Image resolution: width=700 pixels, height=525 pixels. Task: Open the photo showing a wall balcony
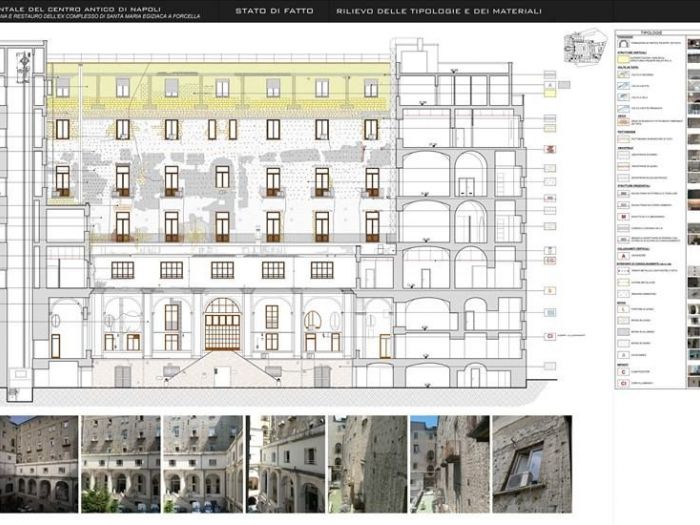click(450, 464)
